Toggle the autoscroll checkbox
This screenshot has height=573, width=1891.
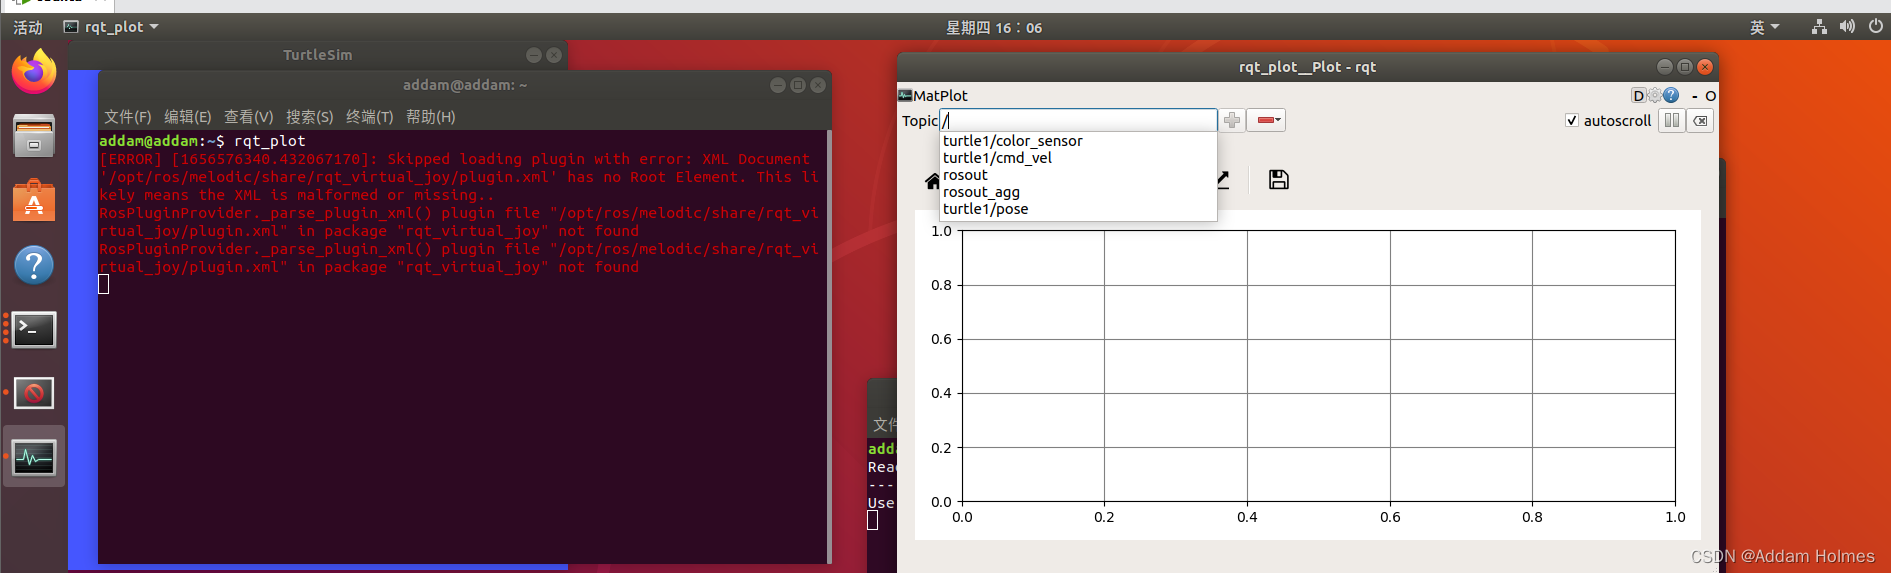tap(1571, 121)
